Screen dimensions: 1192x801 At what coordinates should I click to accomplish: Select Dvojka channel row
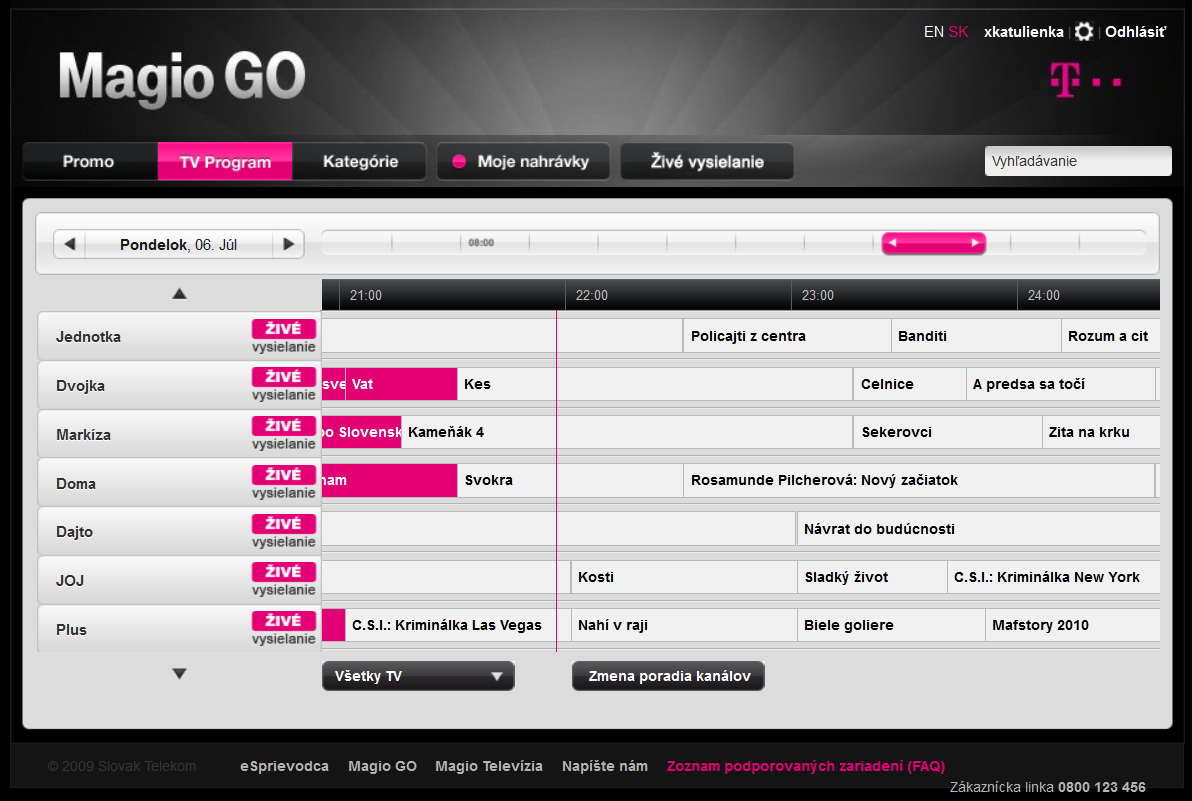click(179, 385)
